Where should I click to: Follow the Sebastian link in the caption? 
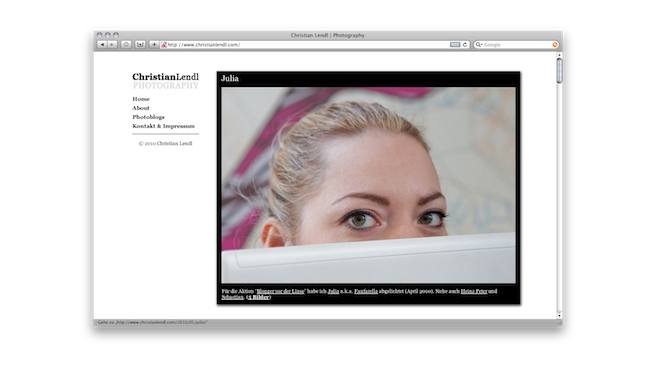(233, 297)
